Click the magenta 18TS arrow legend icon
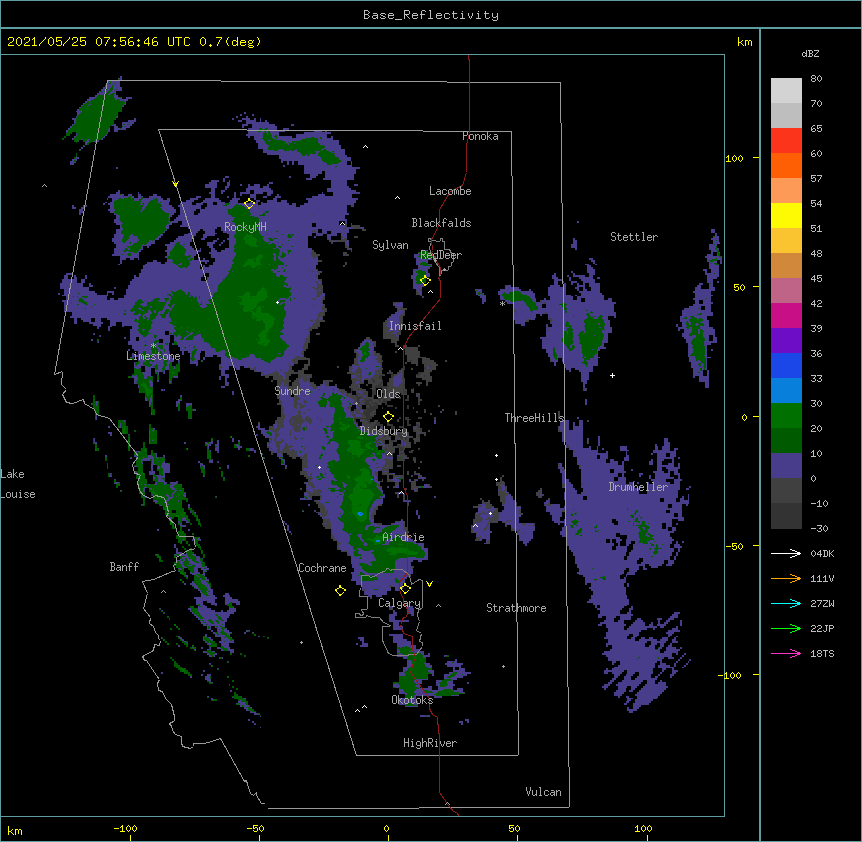Image resolution: width=862 pixels, height=842 pixels. (786, 653)
